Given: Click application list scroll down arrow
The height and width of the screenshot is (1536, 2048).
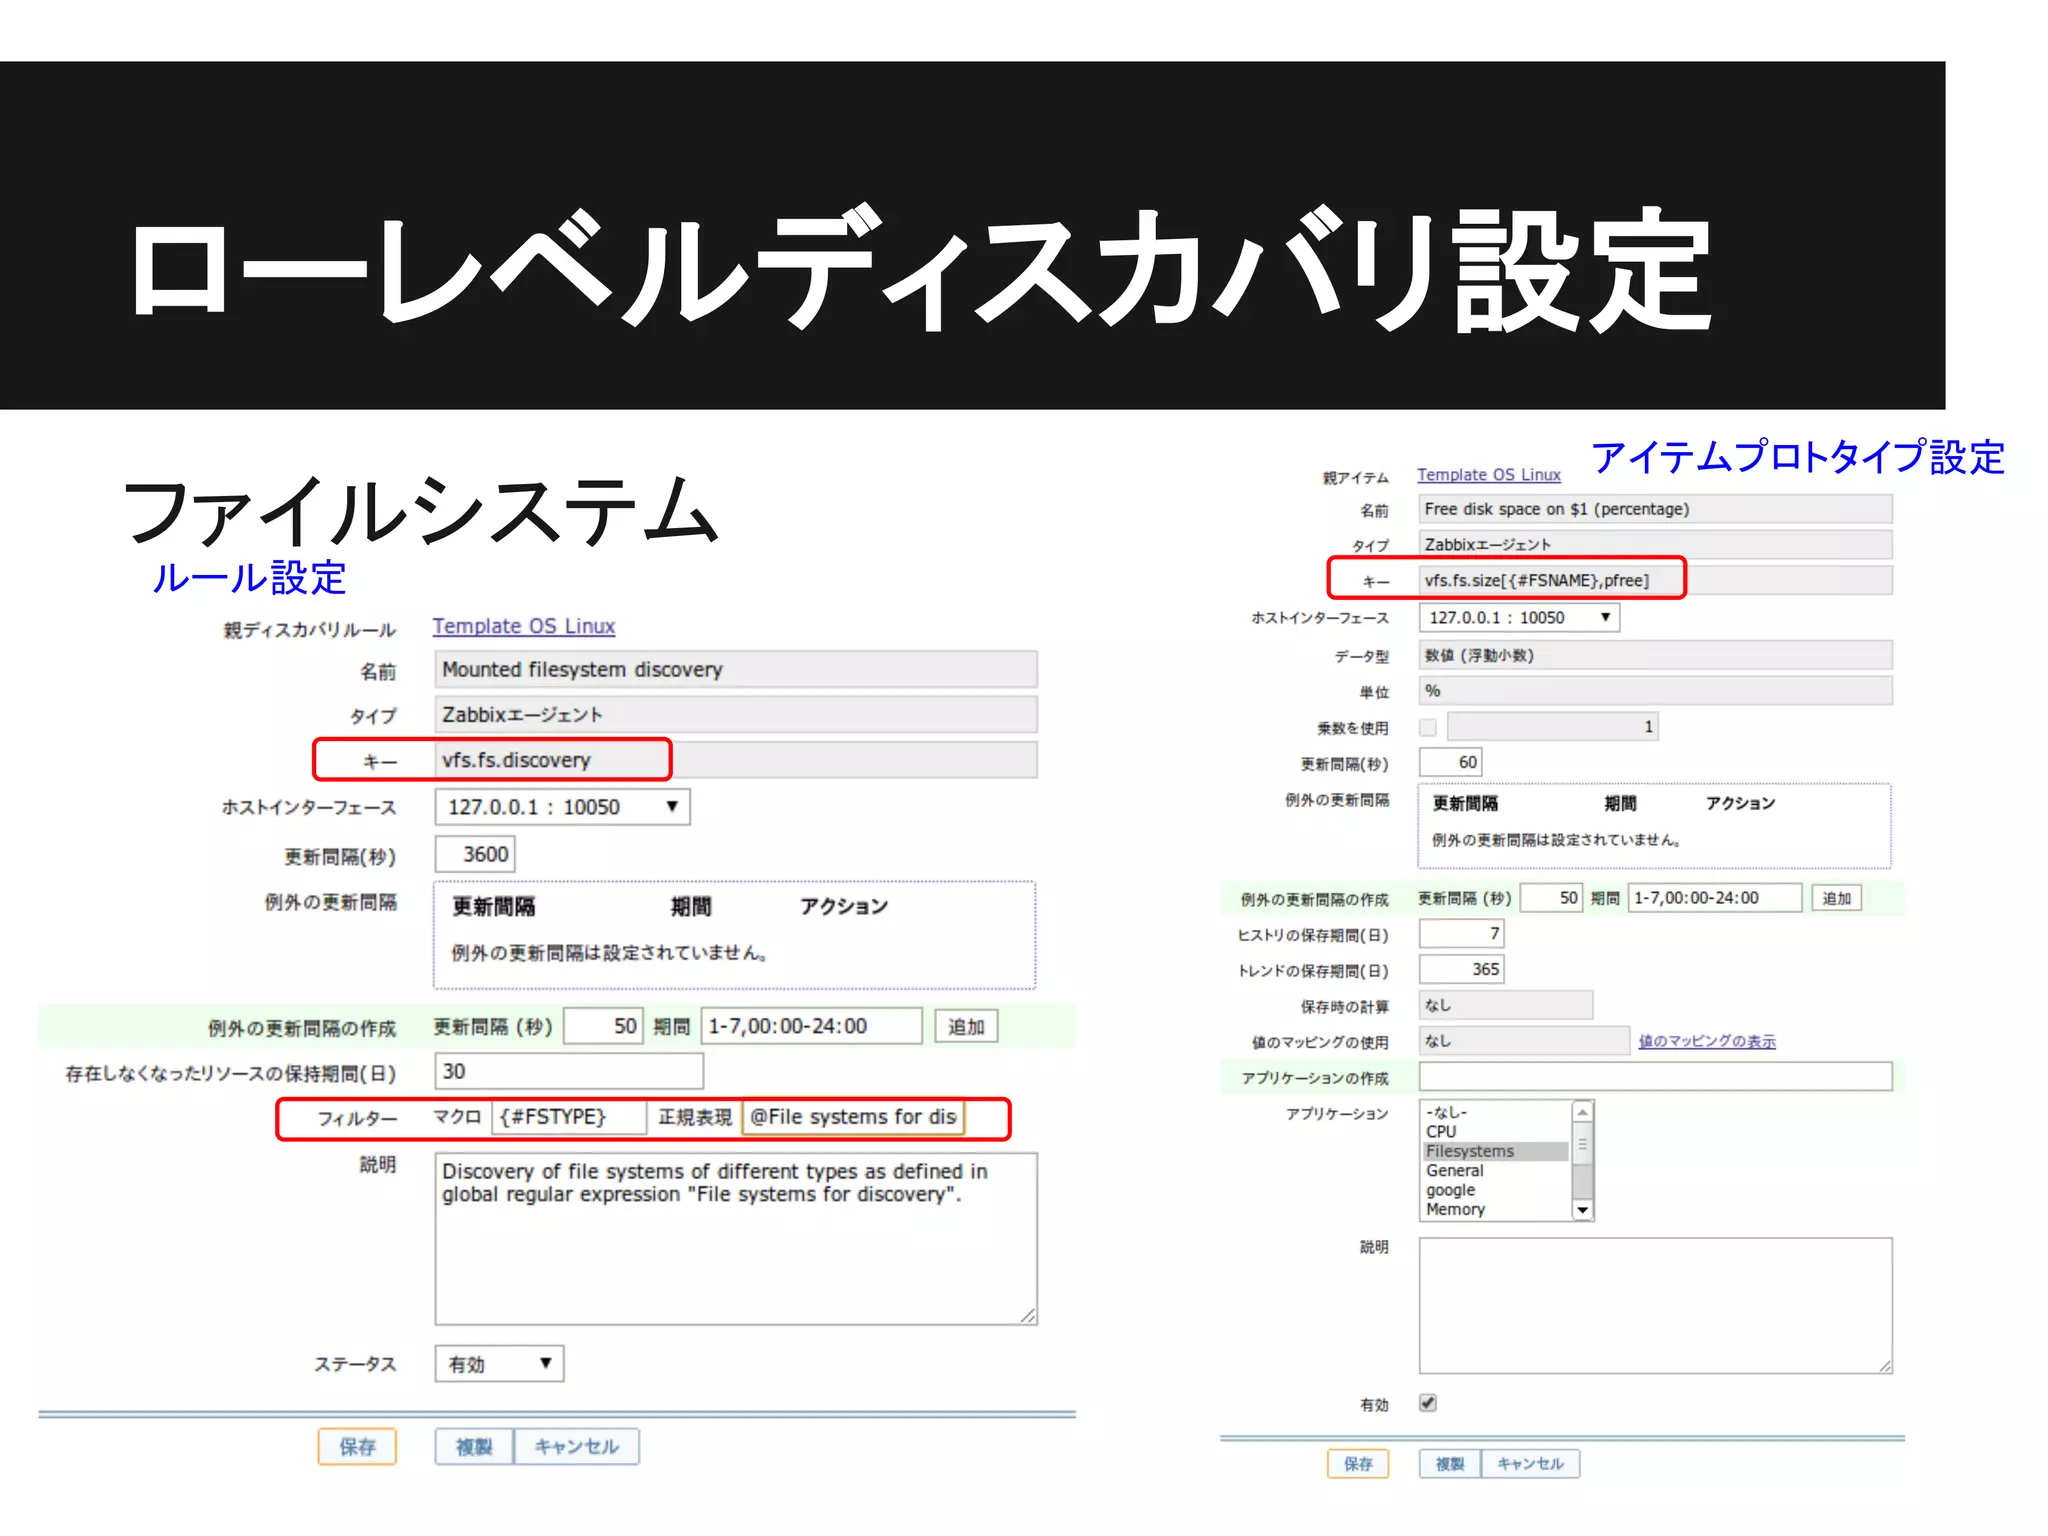Looking at the screenshot, I should (1582, 1210).
